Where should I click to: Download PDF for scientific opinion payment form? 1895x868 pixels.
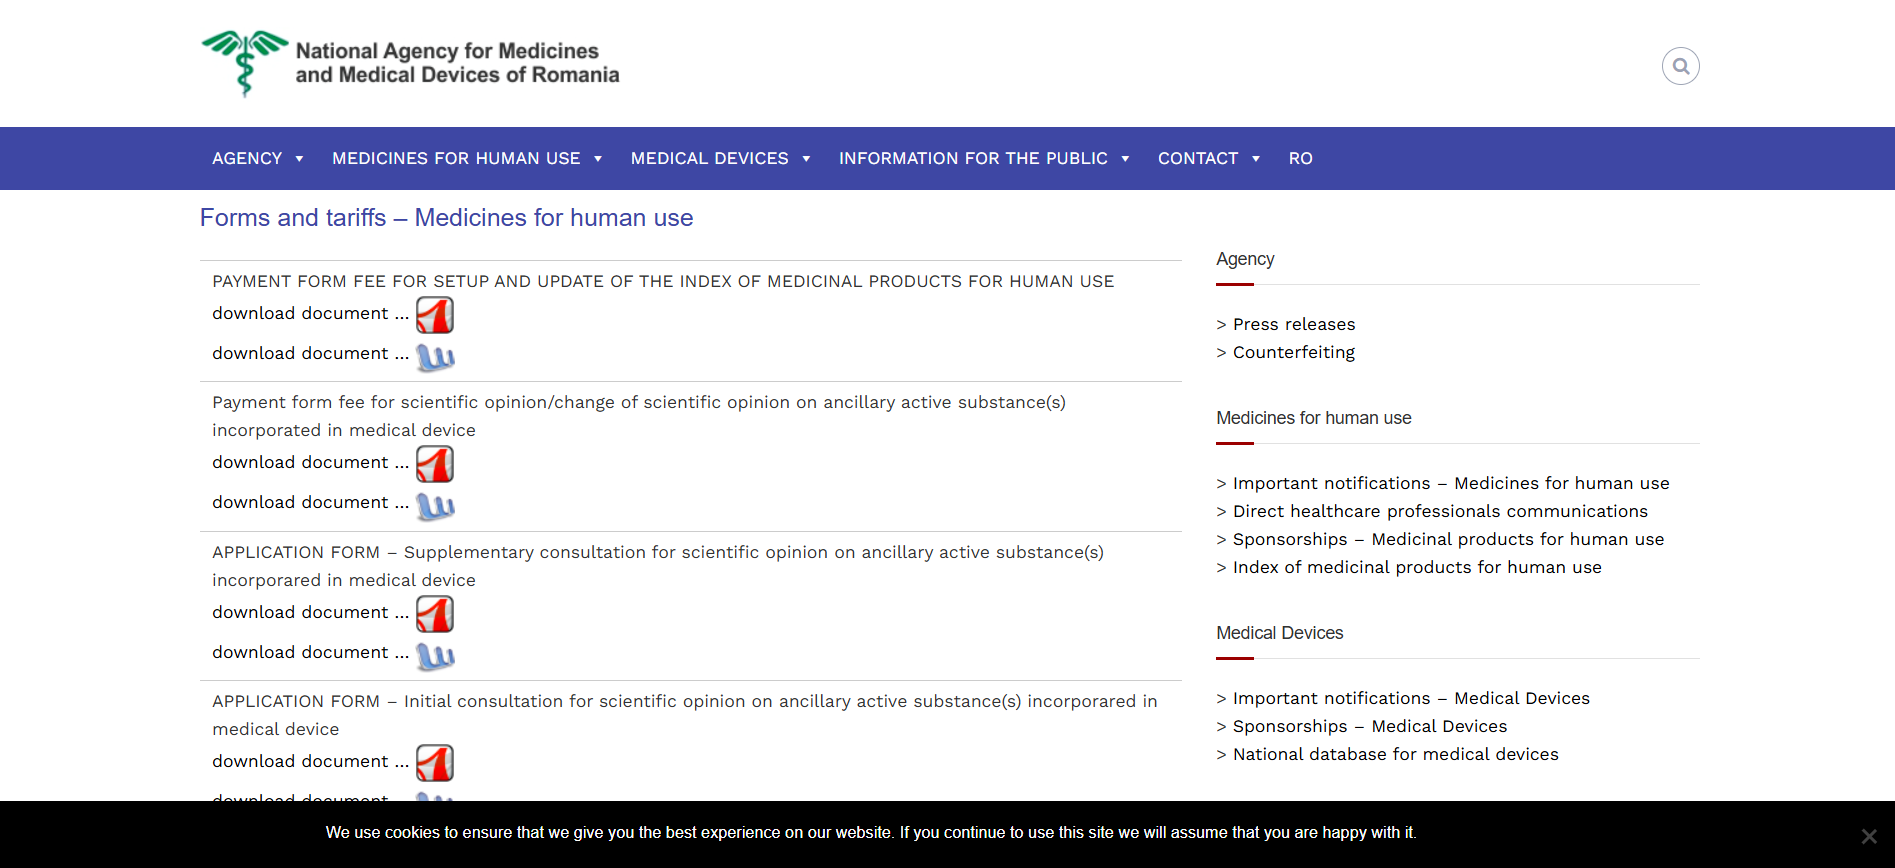tap(435, 464)
